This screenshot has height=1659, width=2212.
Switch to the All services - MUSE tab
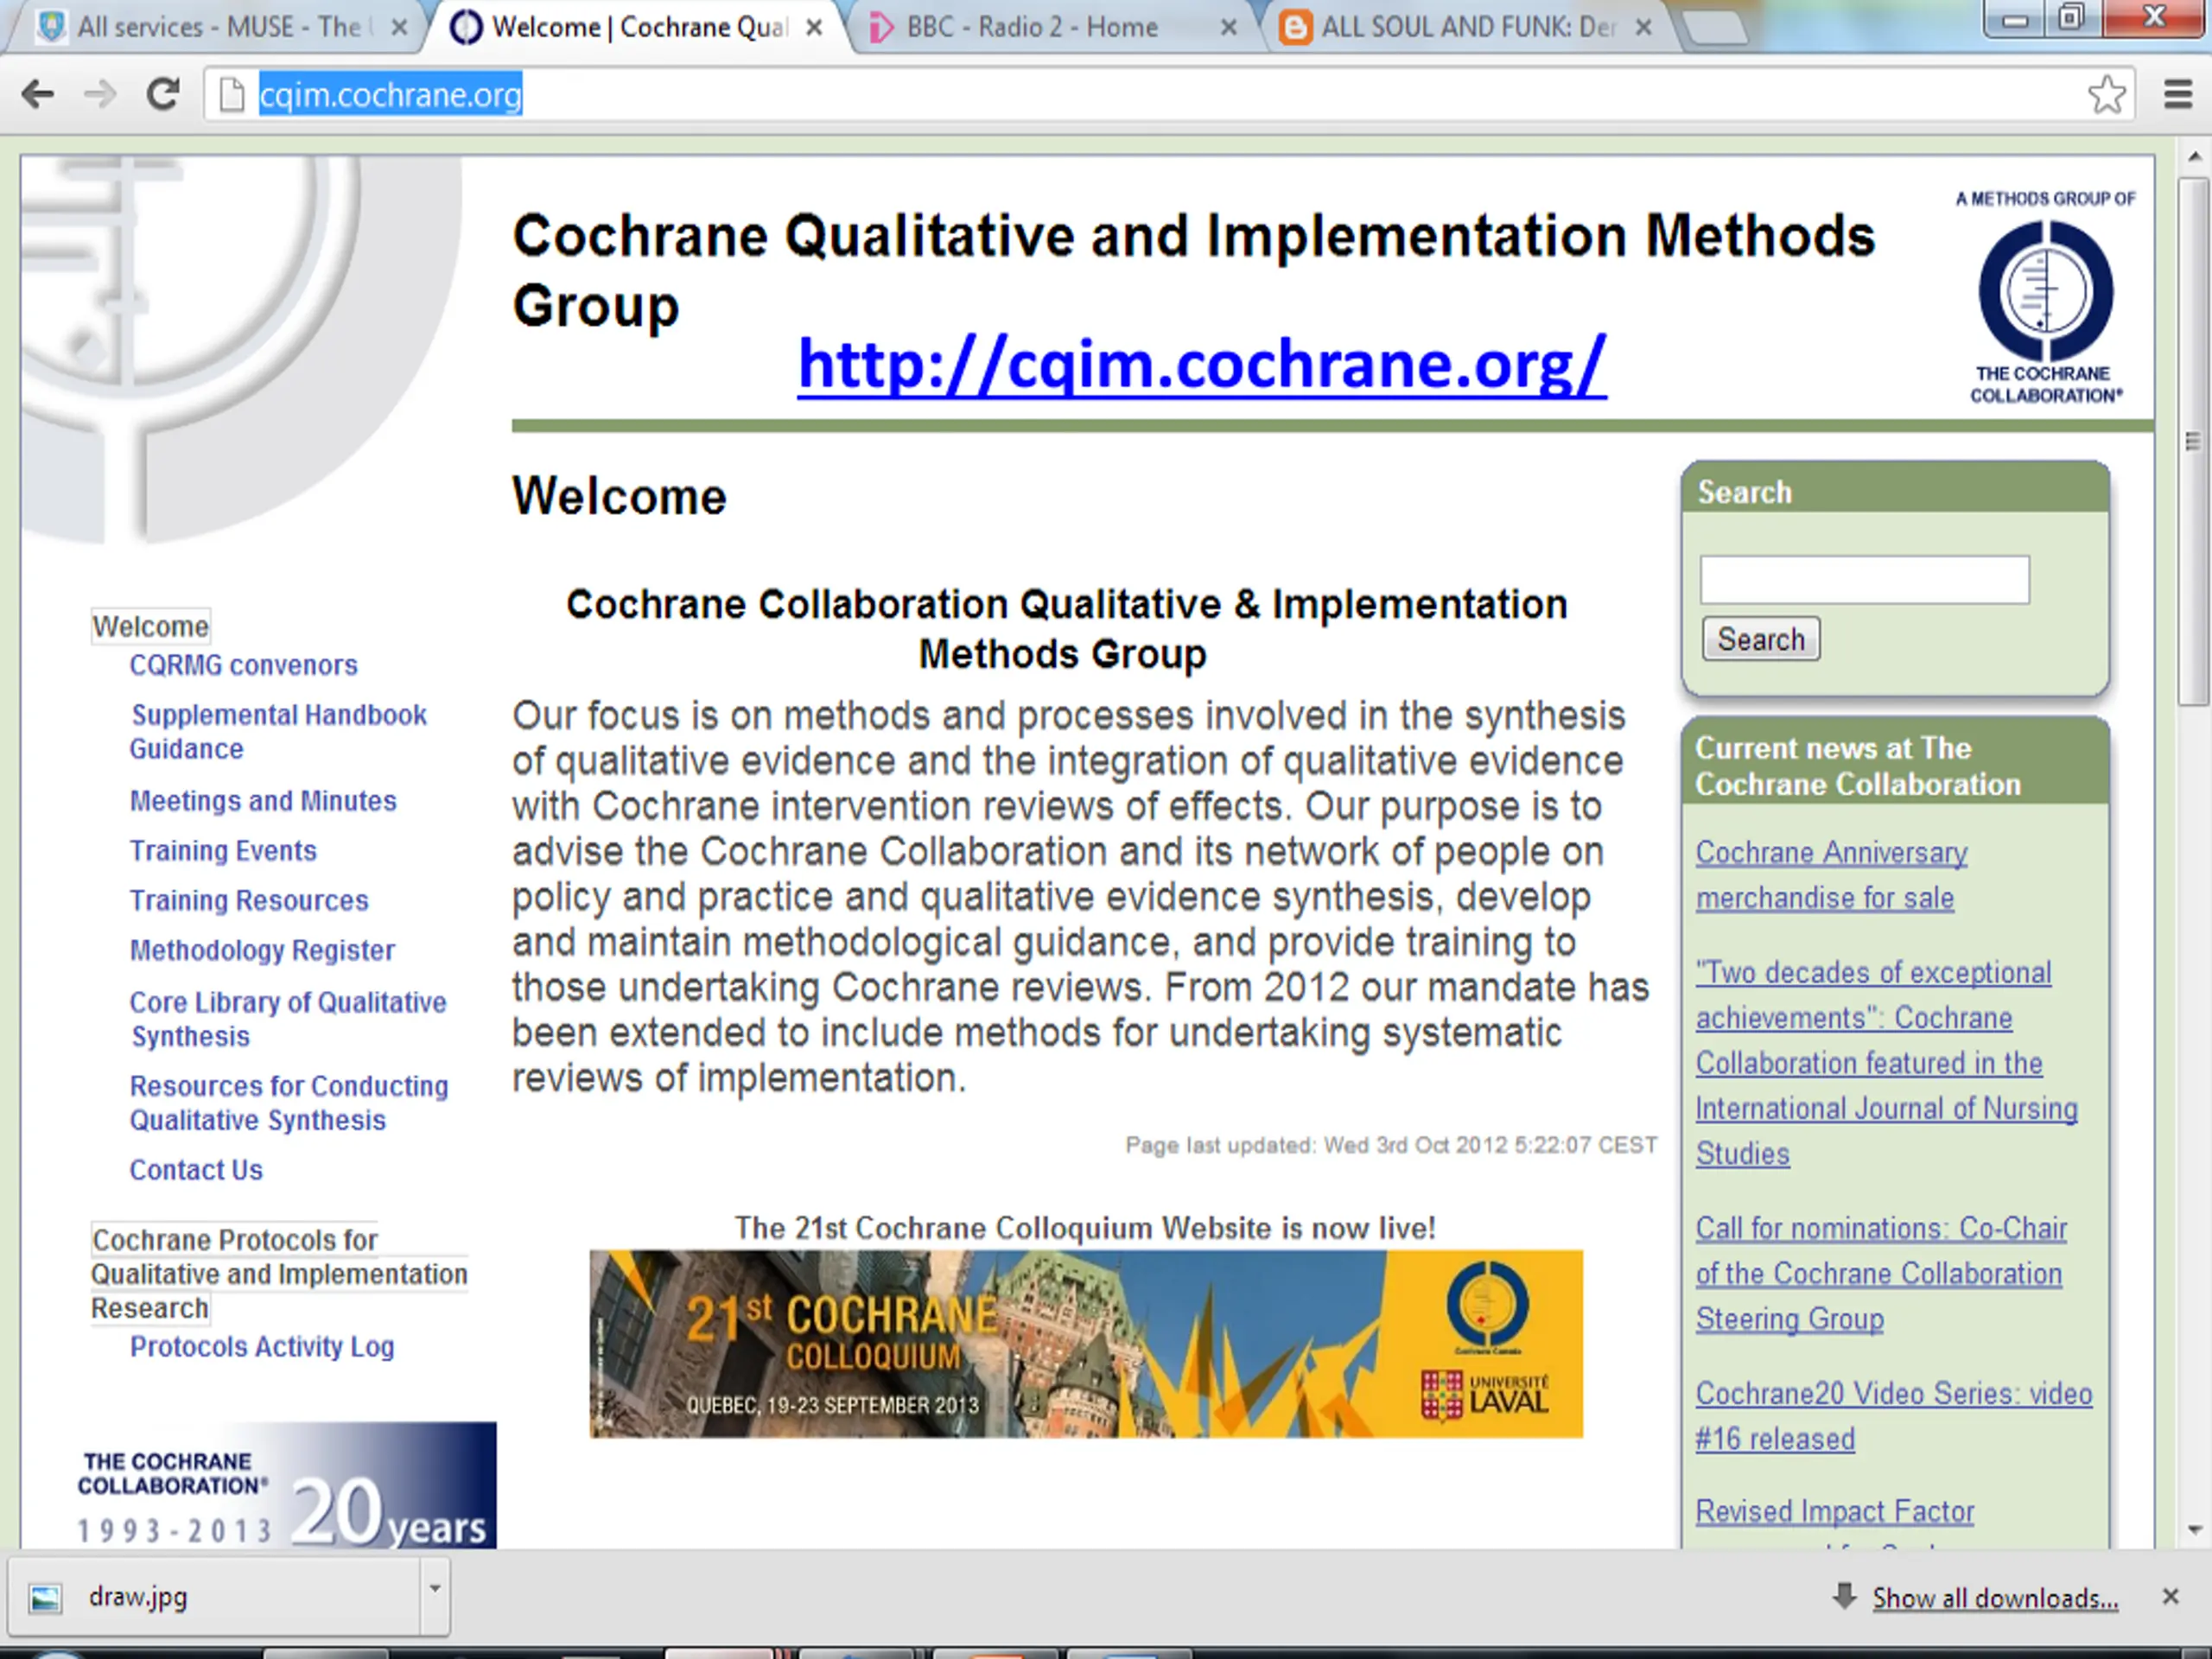pos(218,27)
